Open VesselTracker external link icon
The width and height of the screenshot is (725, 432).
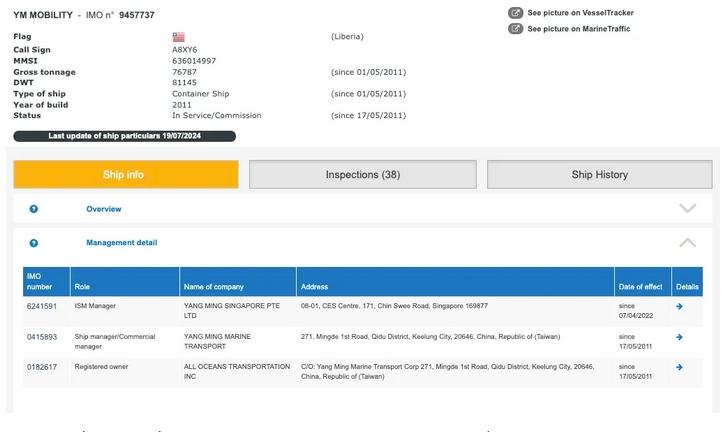pyautogui.click(x=516, y=13)
